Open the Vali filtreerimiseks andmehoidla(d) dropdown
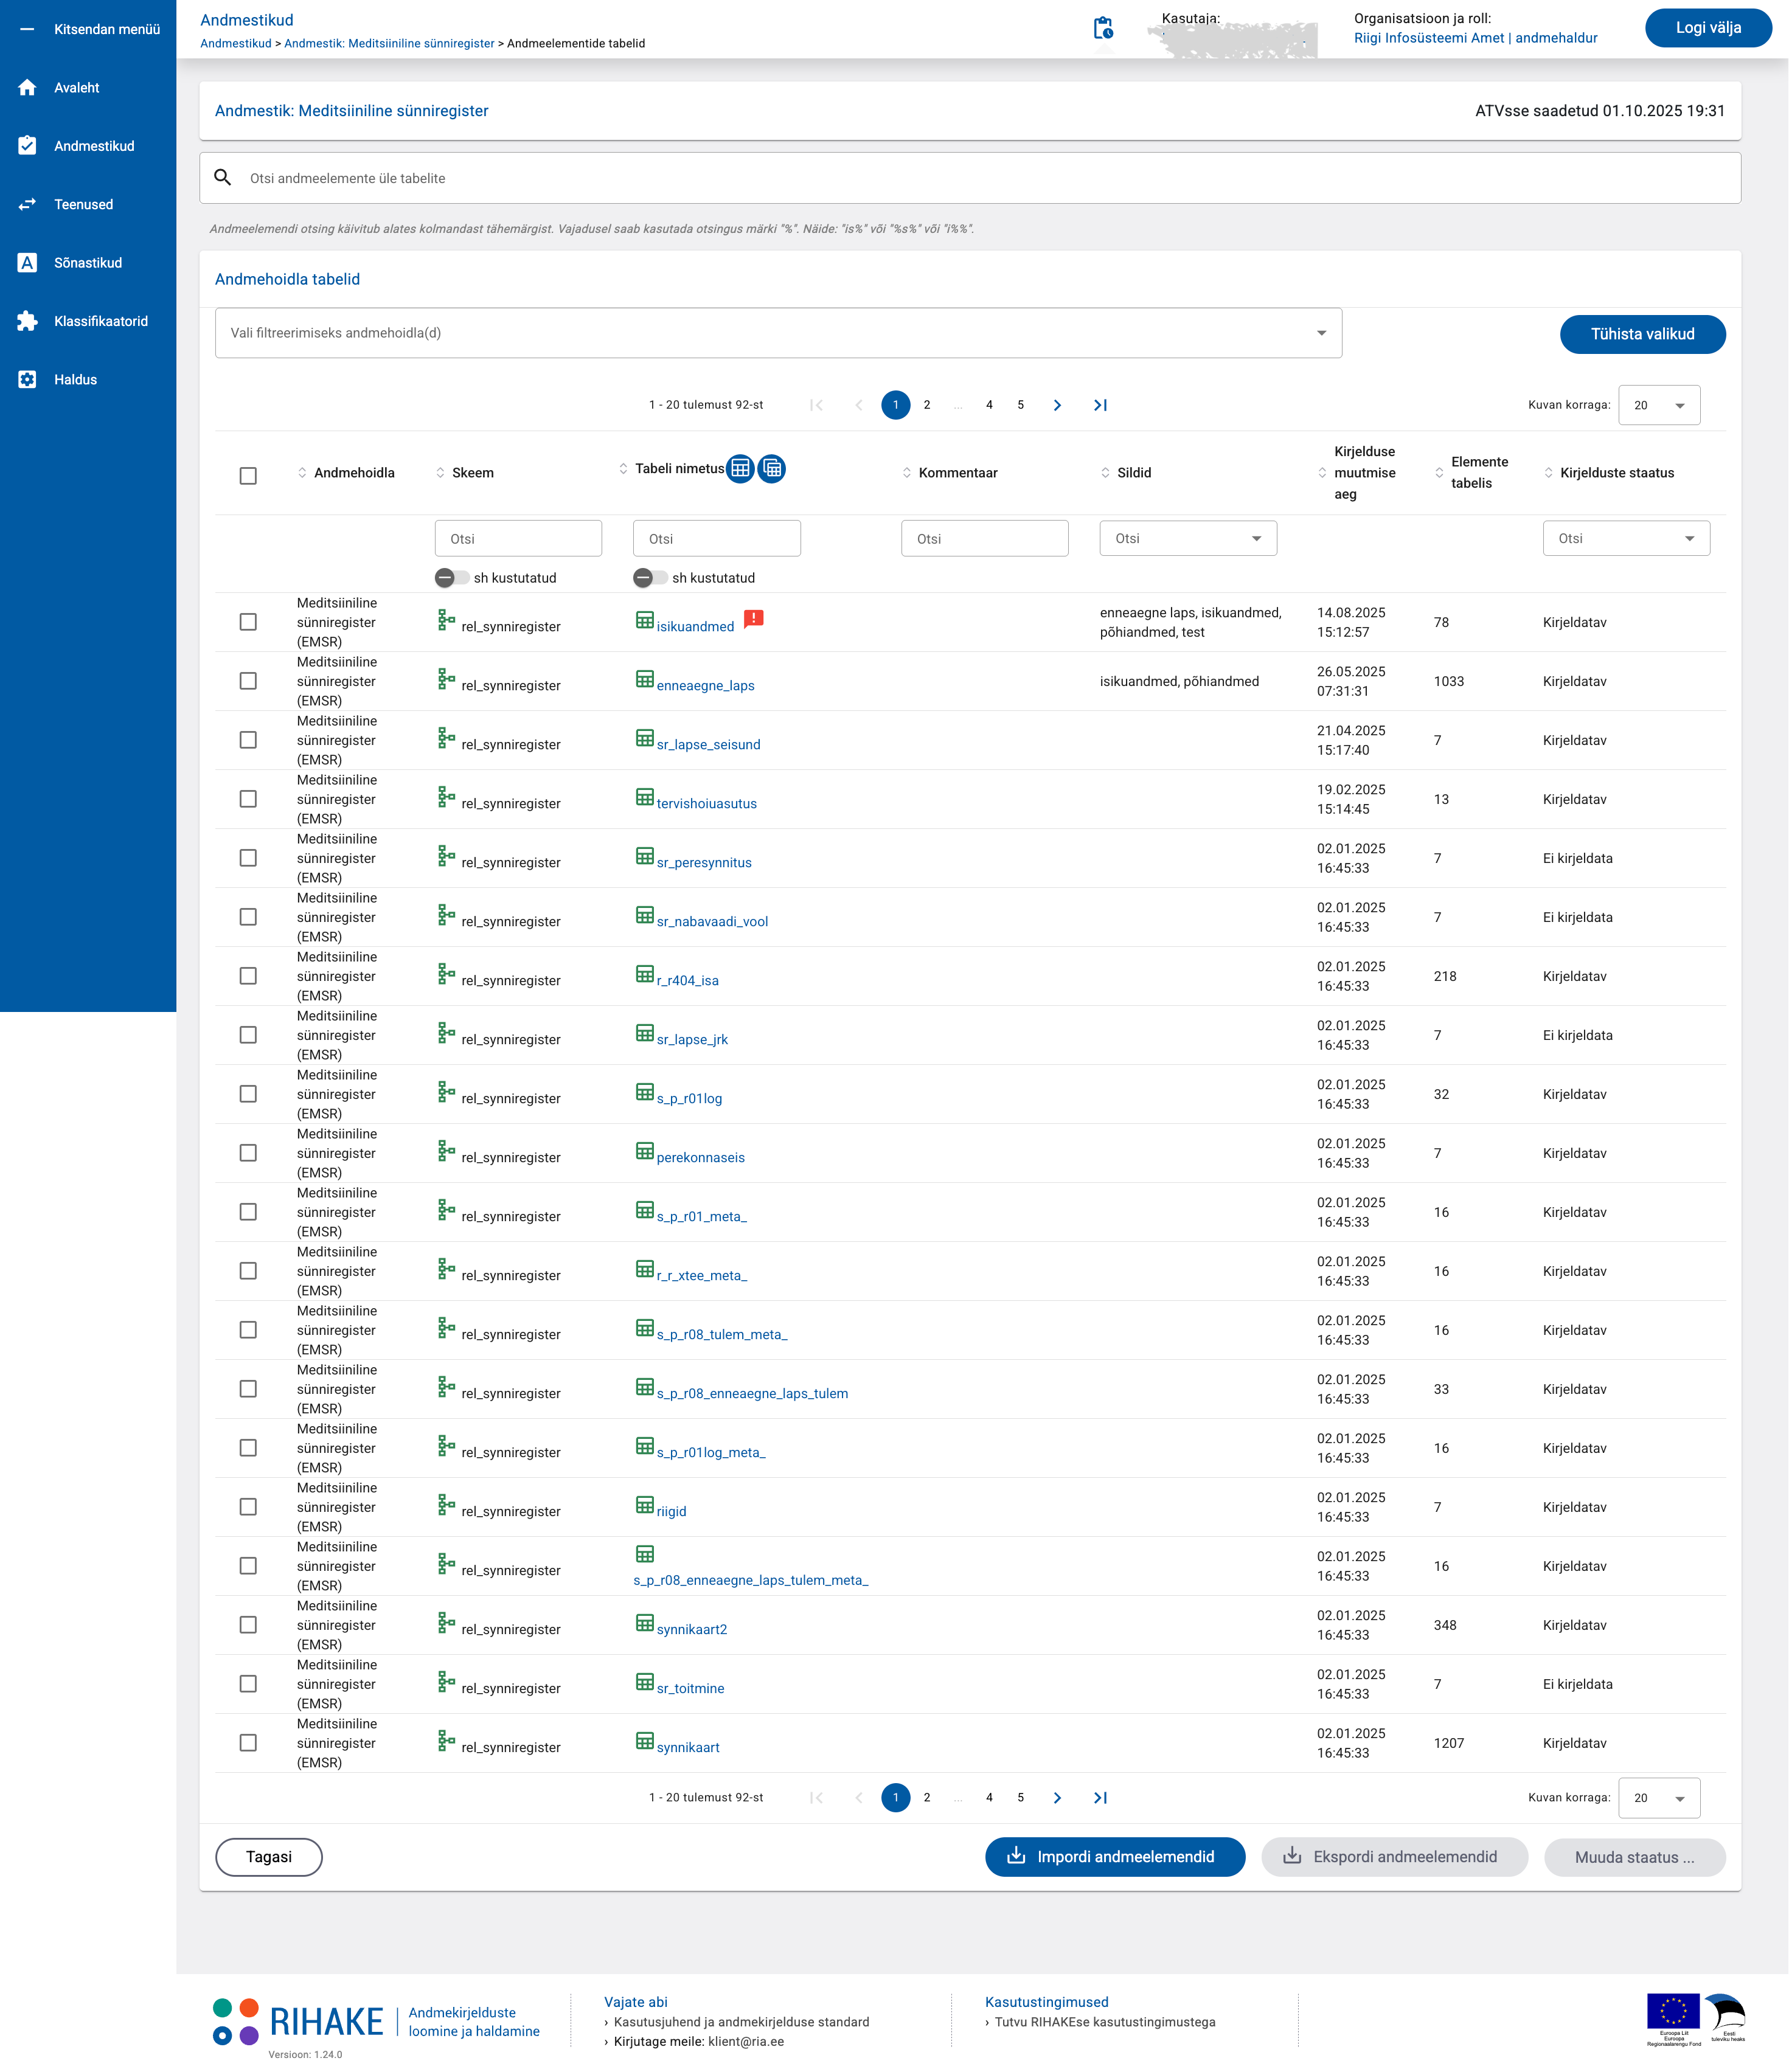The height and width of the screenshot is (2072, 1789). 778,333
